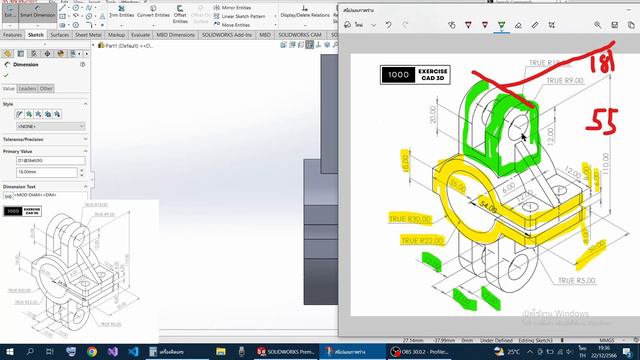Select the Circle sketch tool
The image size is (640, 360).
coord(76,8)
